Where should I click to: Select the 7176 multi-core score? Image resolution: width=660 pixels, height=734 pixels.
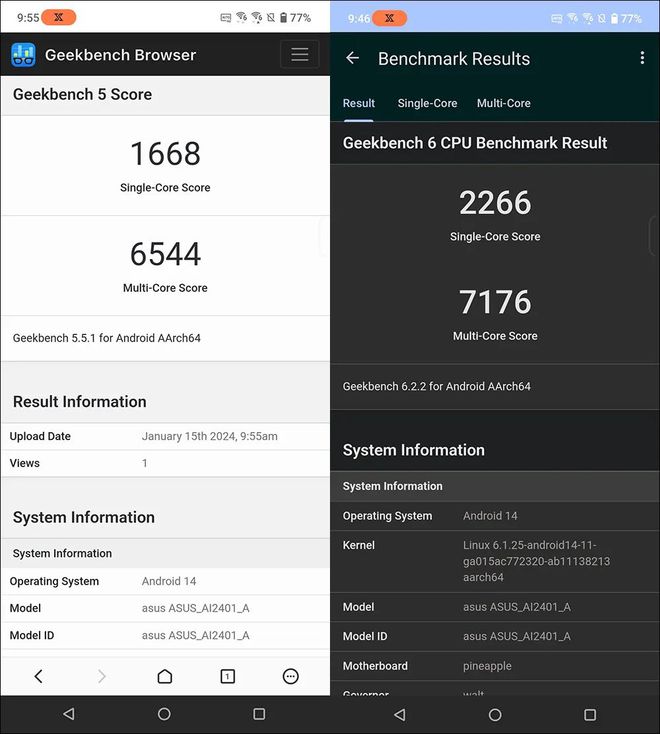[495, 302]
